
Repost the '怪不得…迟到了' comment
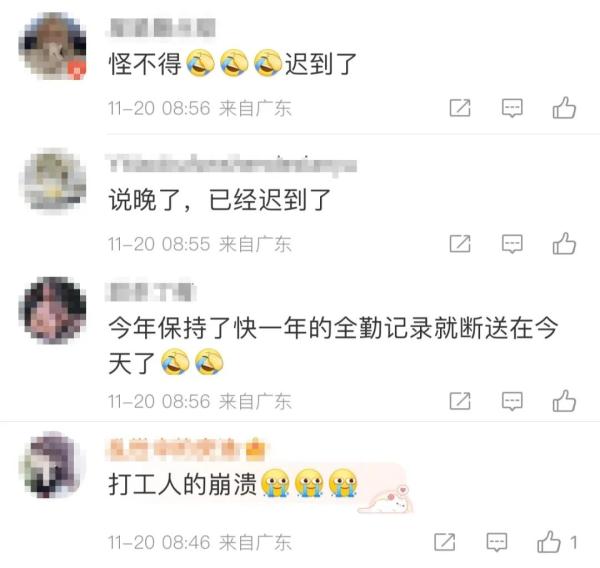click(460, 108)
